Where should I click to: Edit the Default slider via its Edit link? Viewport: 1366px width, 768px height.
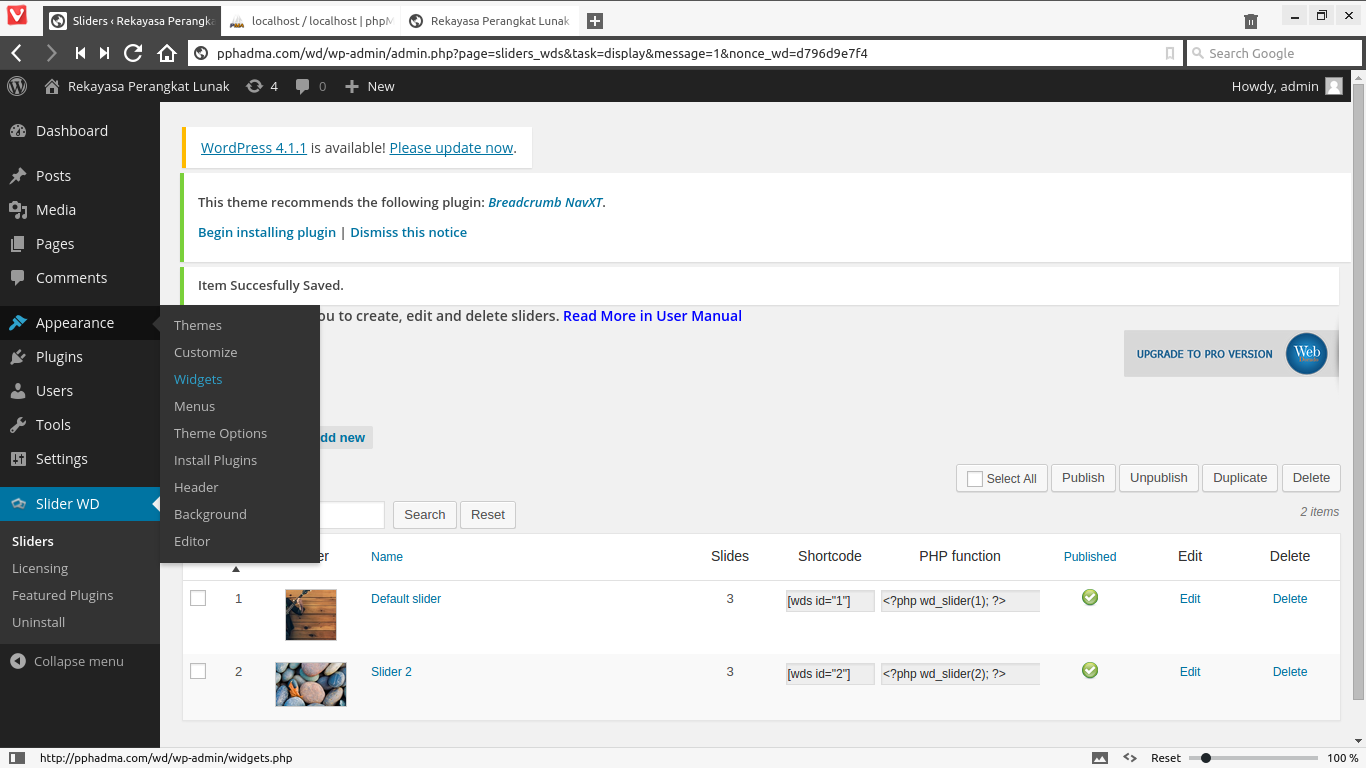point(1190,599)
